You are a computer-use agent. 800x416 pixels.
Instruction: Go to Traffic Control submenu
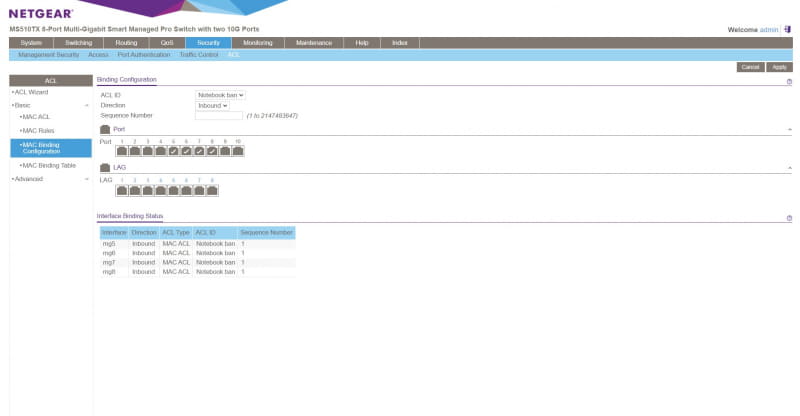coord(199,55)
